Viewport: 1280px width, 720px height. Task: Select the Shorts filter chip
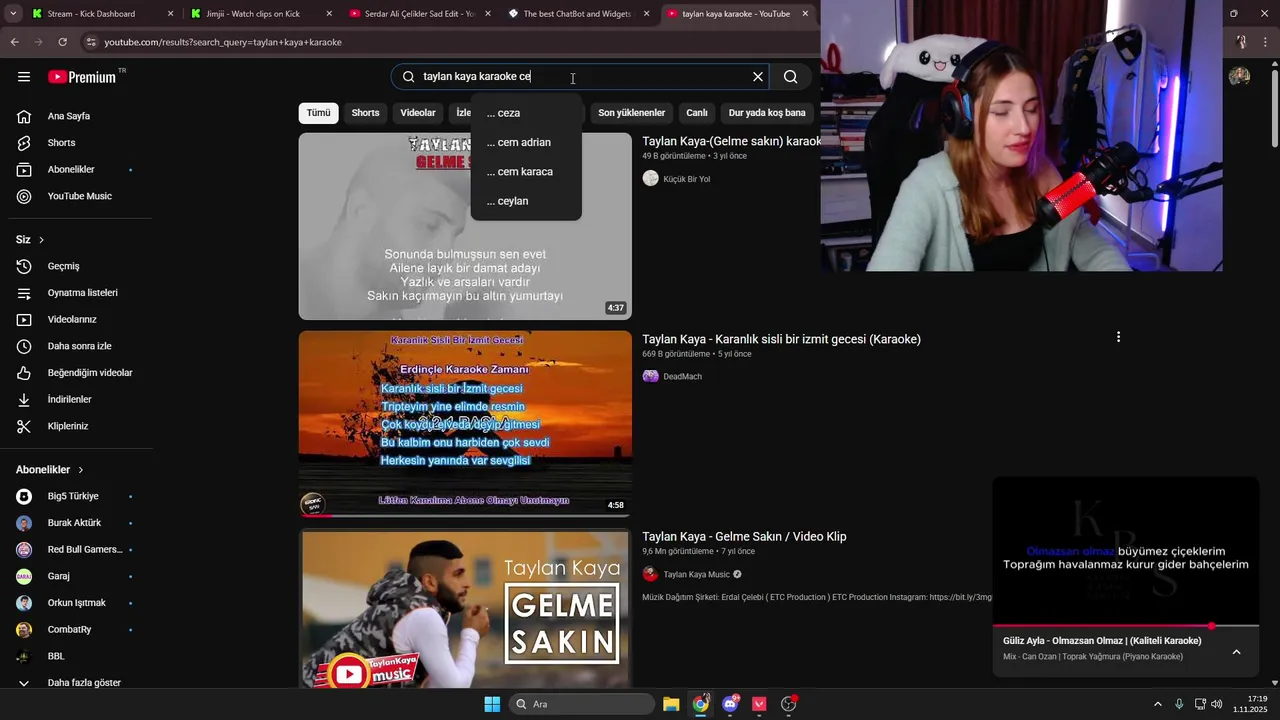pyautogui.click(x=365, y=113)
